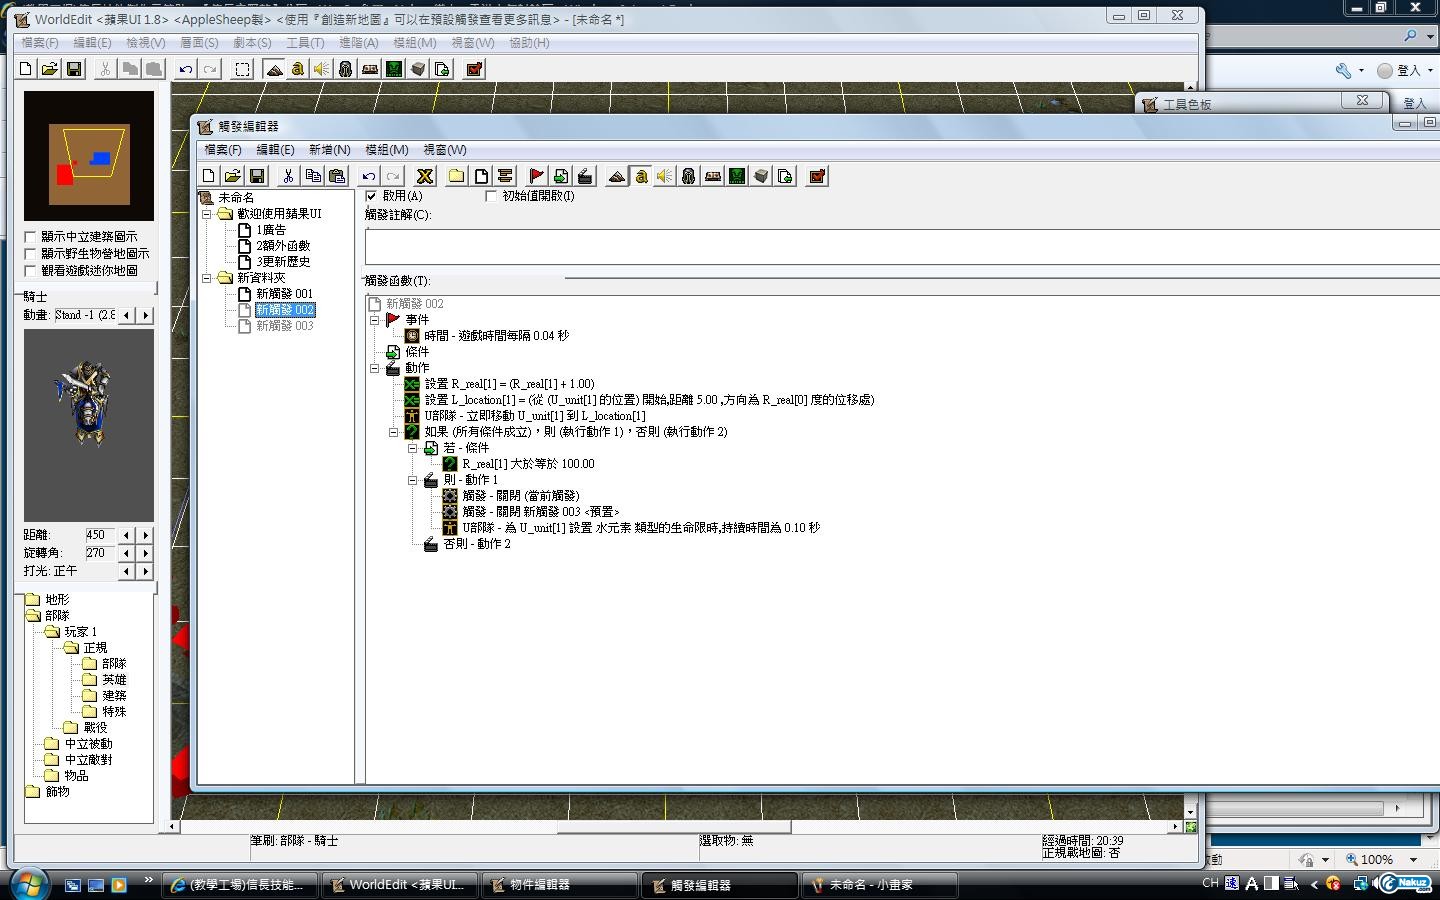Screen dimensions: 1440x900
Task: Click the new event red flag icon
Action: (536, 177)
